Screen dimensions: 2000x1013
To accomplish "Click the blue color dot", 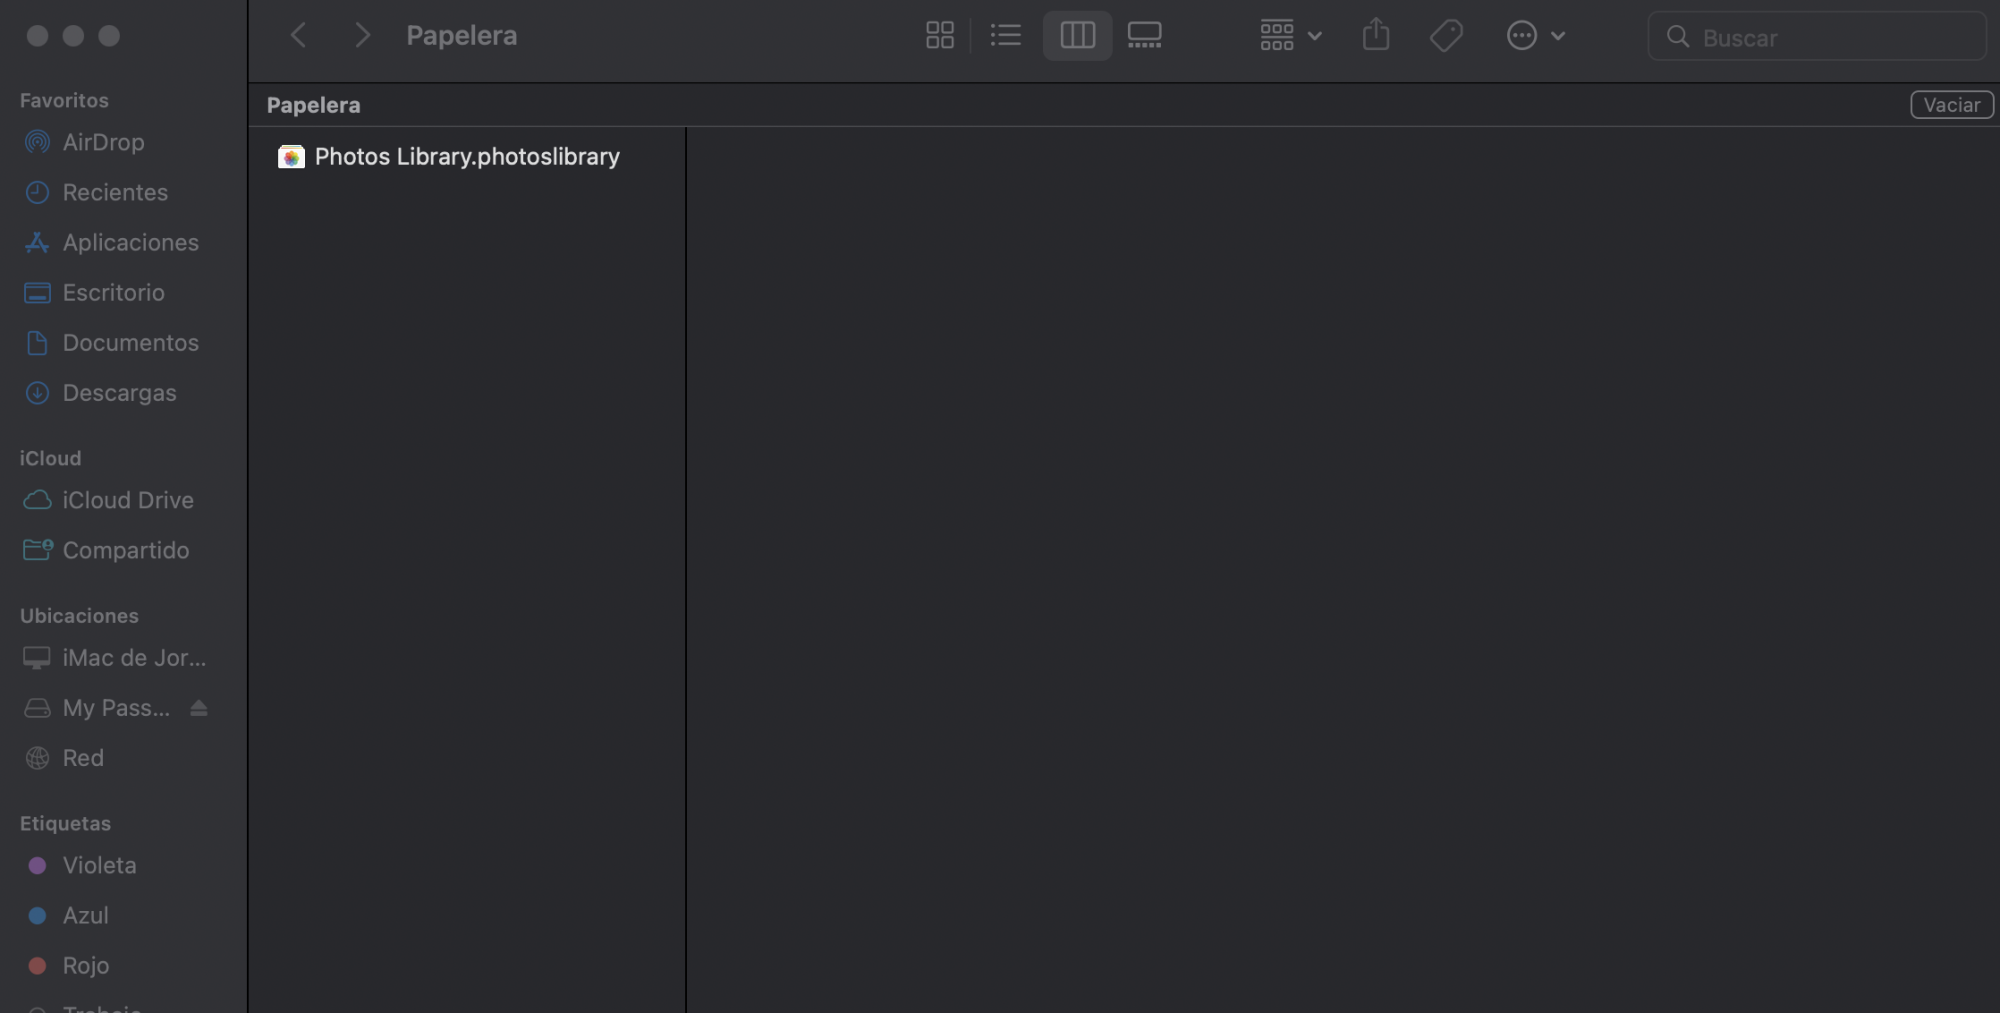I will point(37,915).
